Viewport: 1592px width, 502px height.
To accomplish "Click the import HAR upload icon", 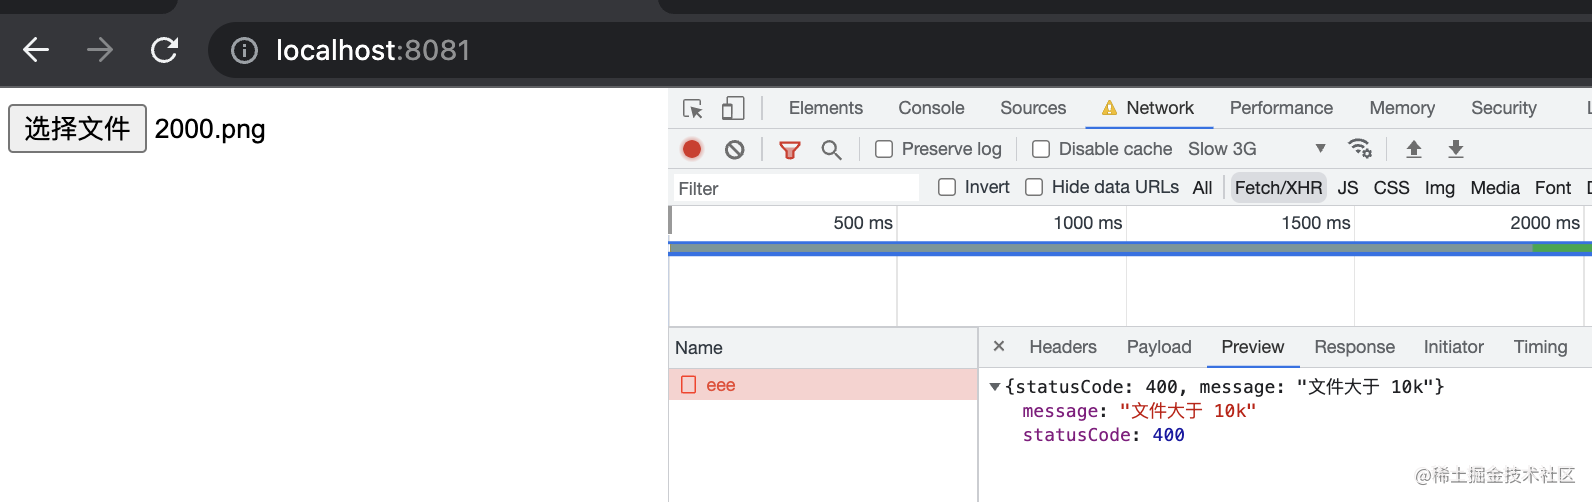I will coord(1414,149).
